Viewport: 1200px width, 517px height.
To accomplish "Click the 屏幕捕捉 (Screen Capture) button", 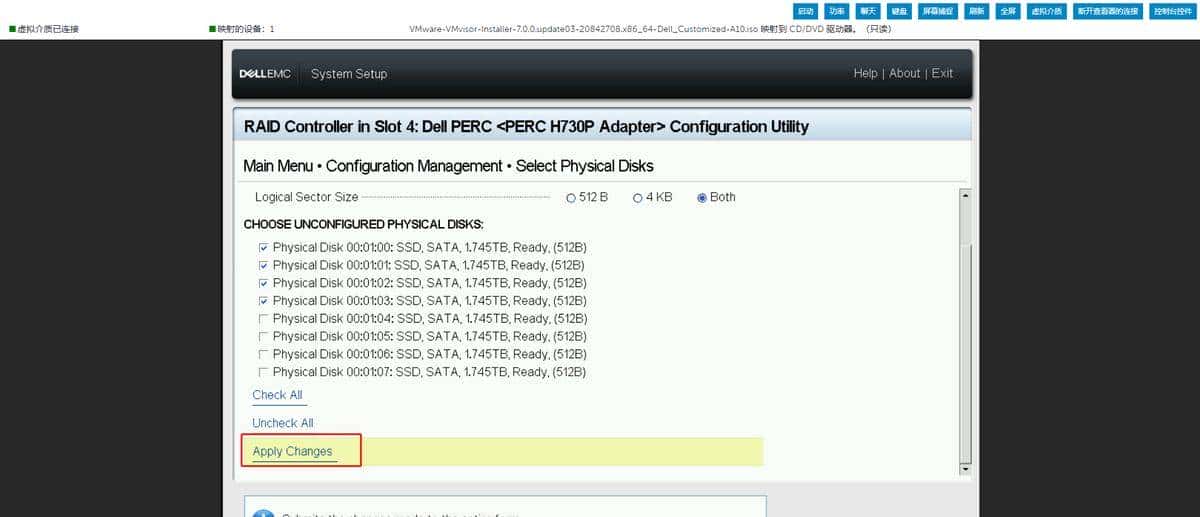I will tap(939, 11).
